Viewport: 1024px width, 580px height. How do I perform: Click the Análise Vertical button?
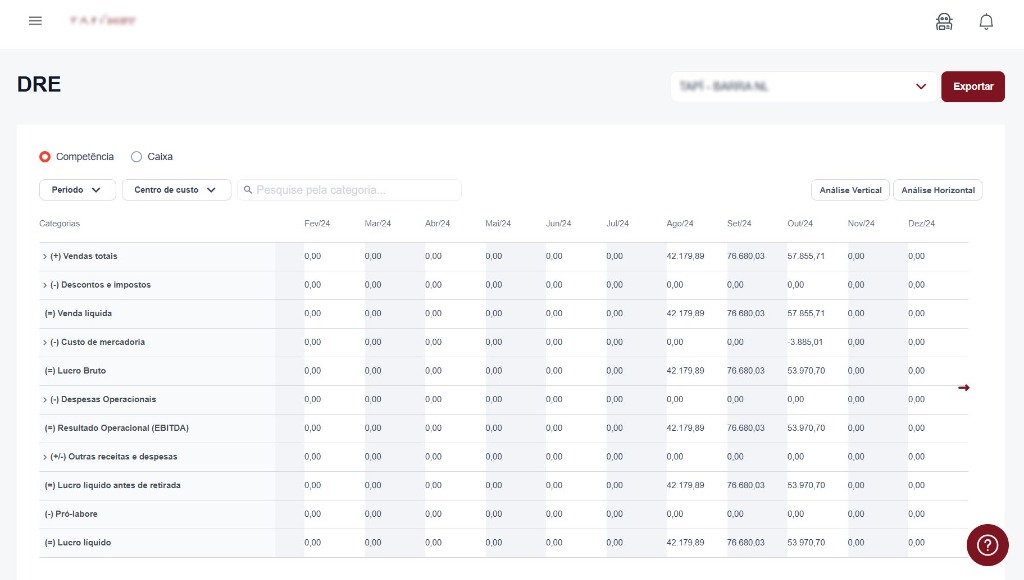coord(850,190)
